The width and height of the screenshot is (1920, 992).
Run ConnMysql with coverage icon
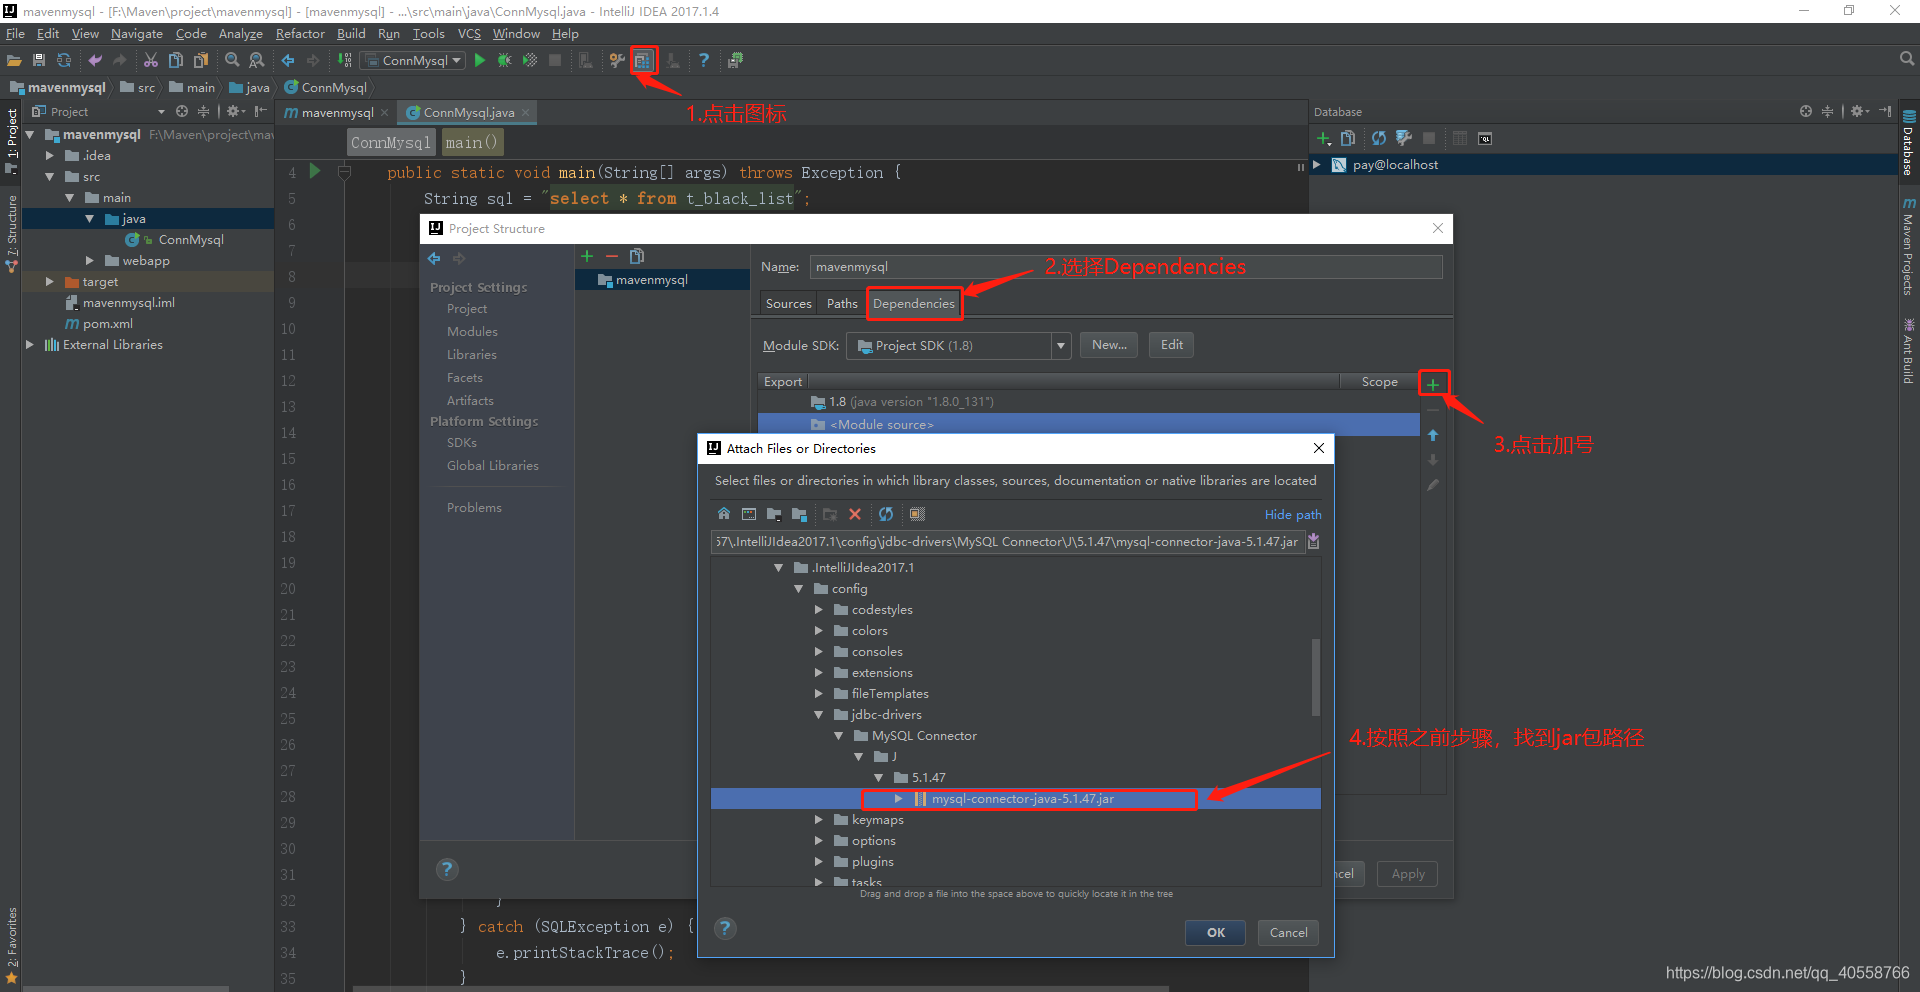[530, 60]
